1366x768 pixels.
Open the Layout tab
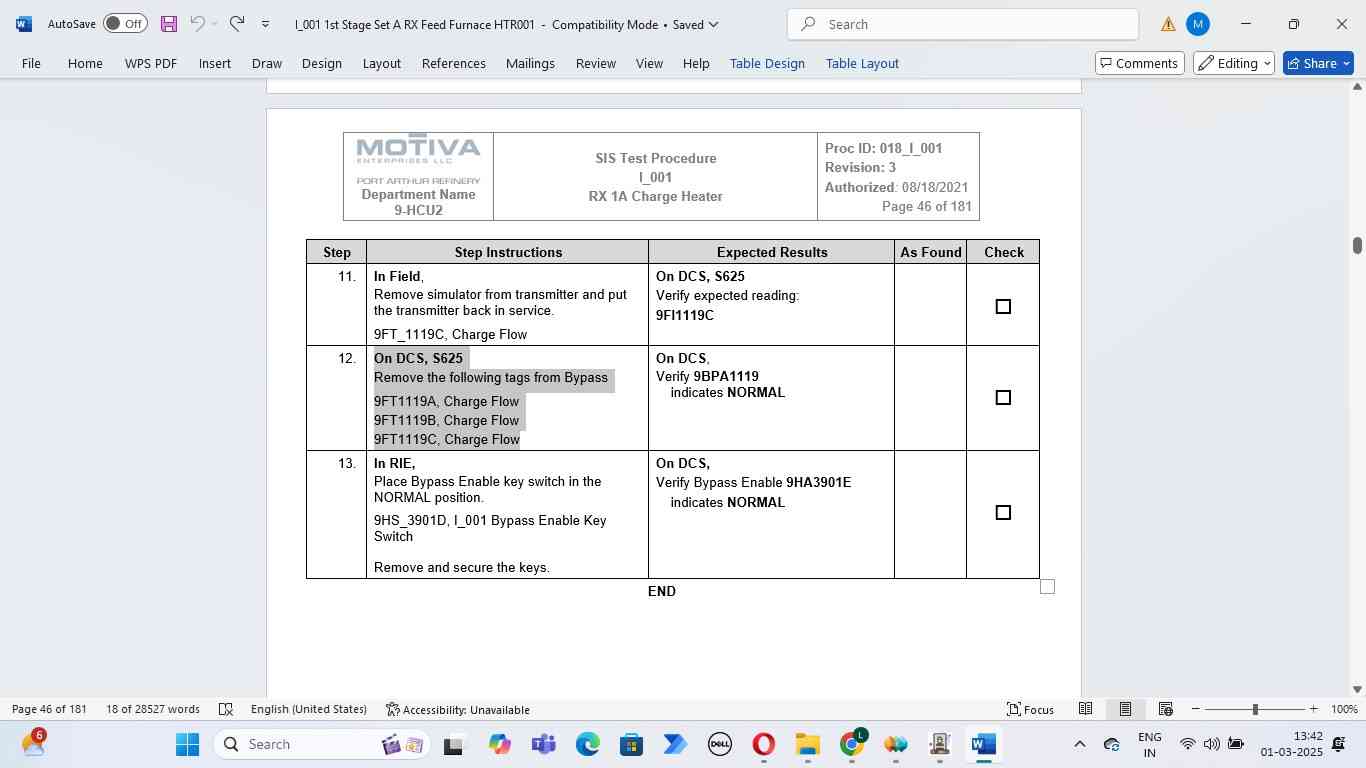pos(382,63)
